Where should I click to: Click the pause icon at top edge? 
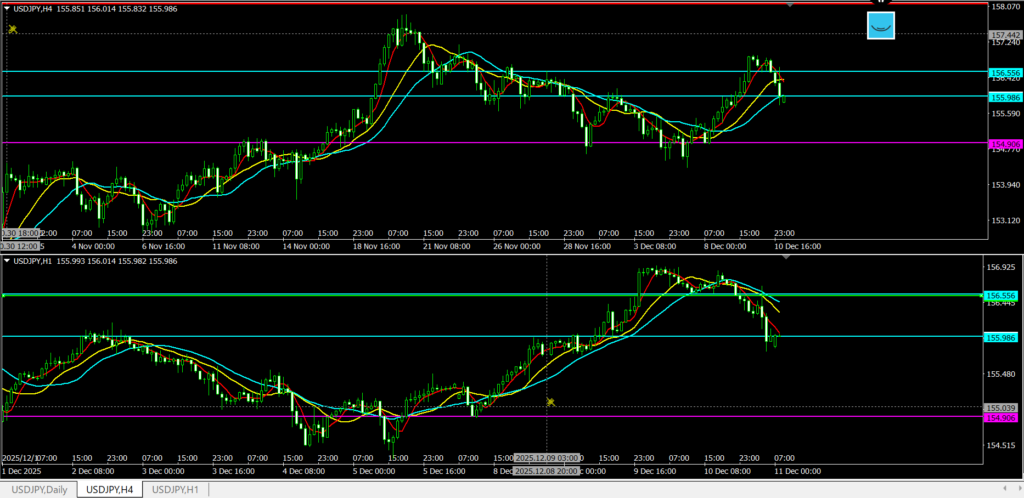(x=880, y=2)
